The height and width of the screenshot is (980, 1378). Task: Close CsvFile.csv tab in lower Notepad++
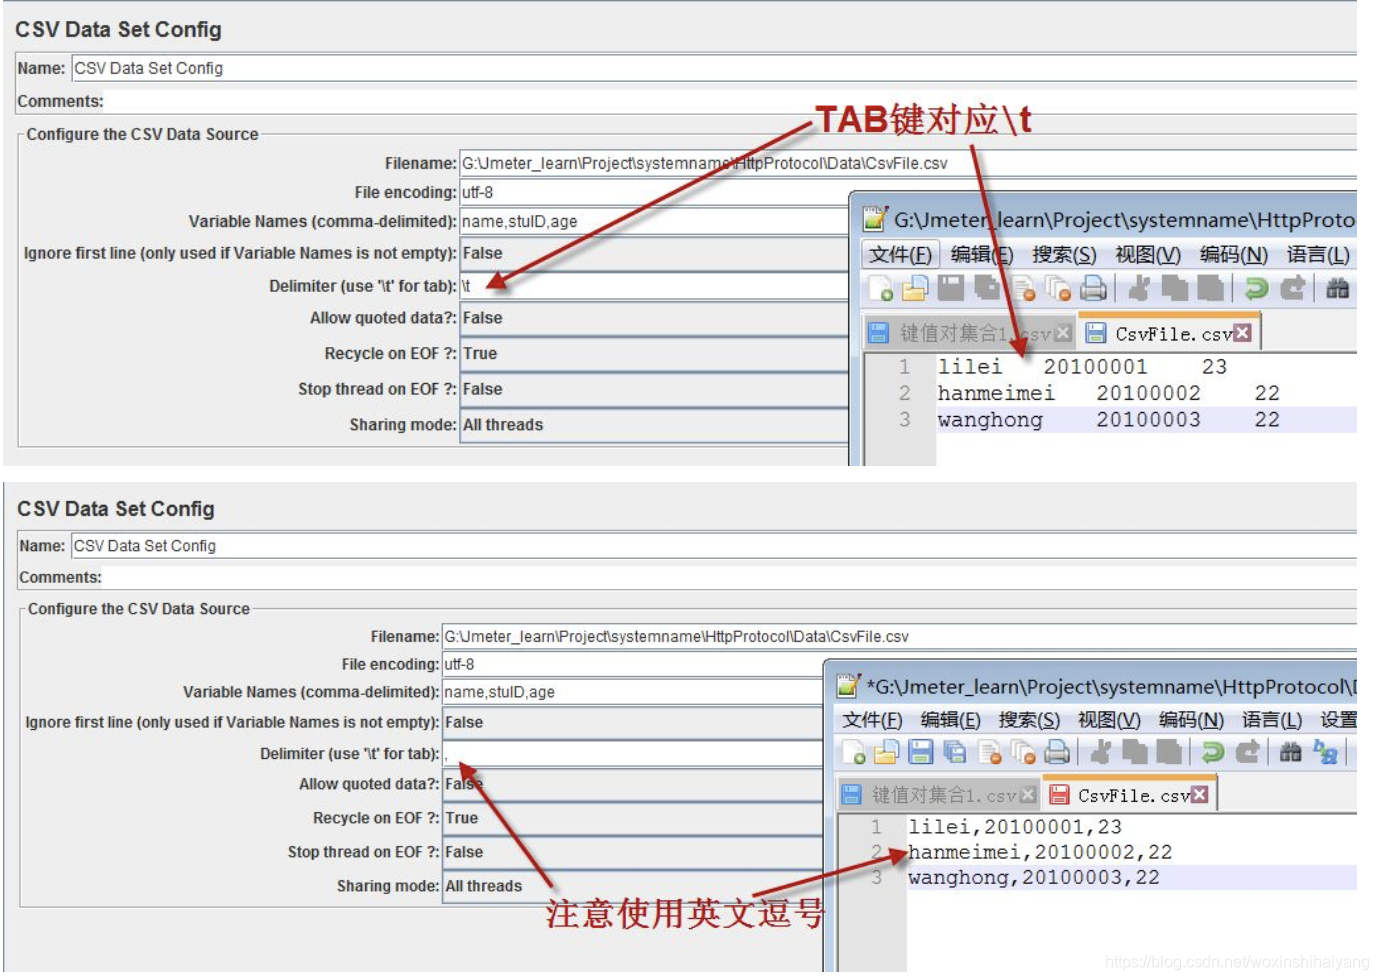coord(1199,795)
